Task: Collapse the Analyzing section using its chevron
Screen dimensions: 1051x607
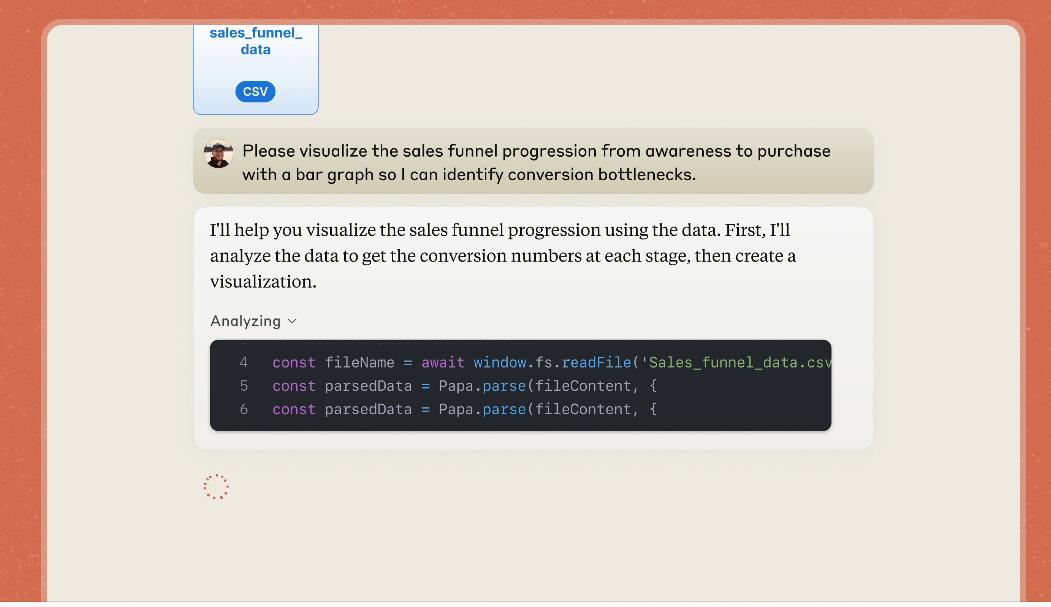Action: [x=292, y=321]
